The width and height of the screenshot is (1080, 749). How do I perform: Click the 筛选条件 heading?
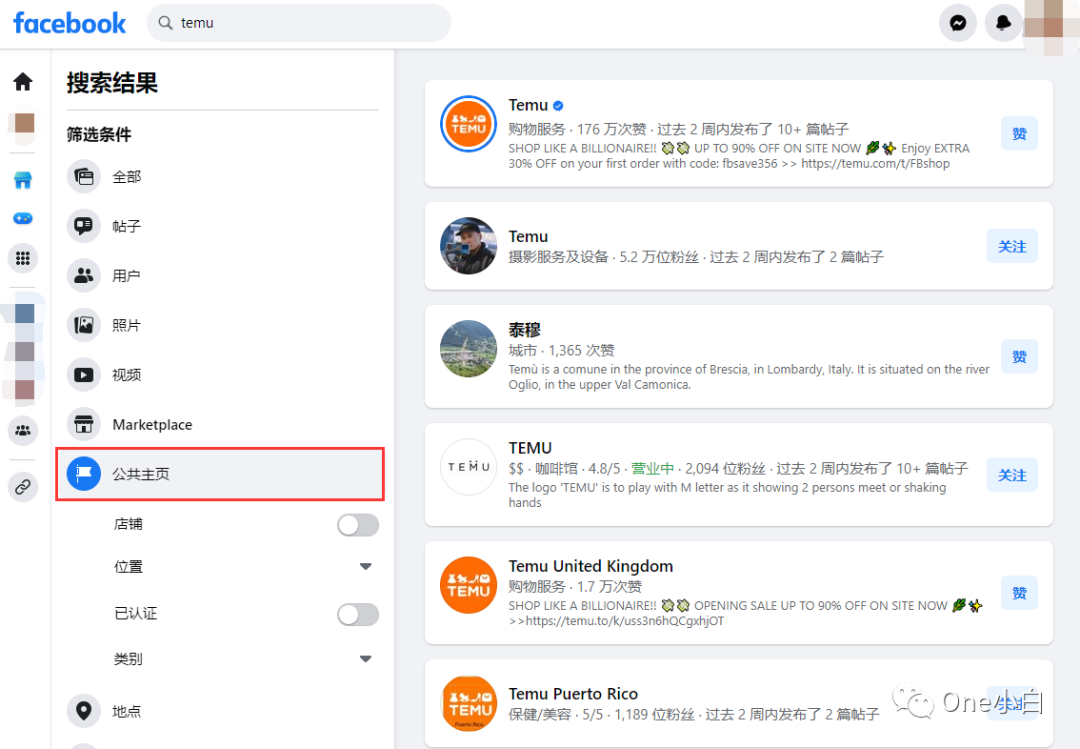99,134
